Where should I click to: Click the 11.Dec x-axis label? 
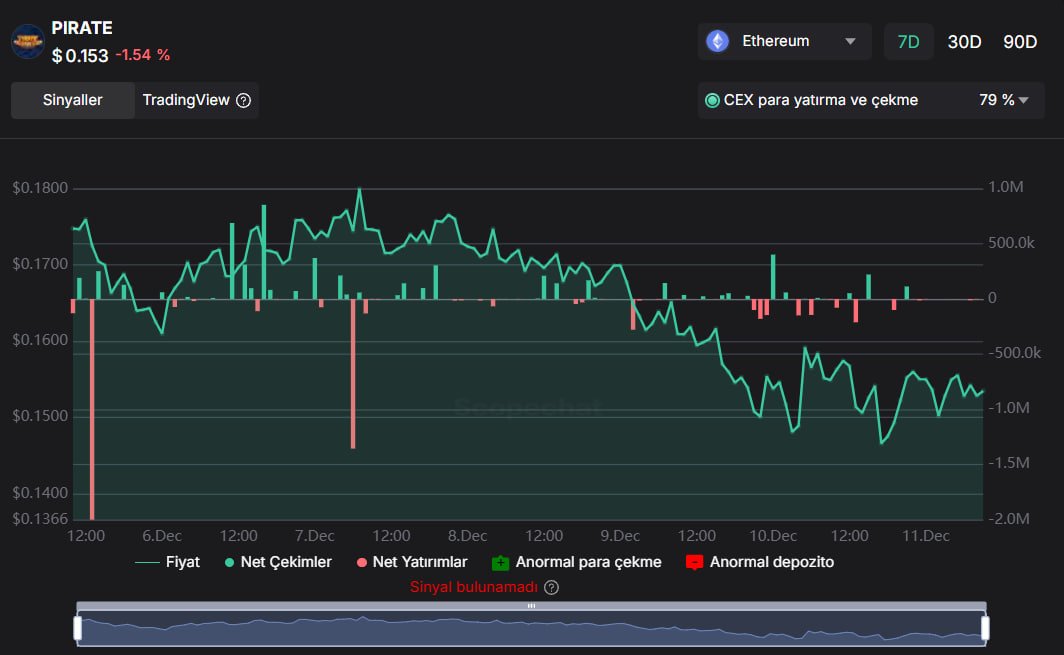(926, 536)
